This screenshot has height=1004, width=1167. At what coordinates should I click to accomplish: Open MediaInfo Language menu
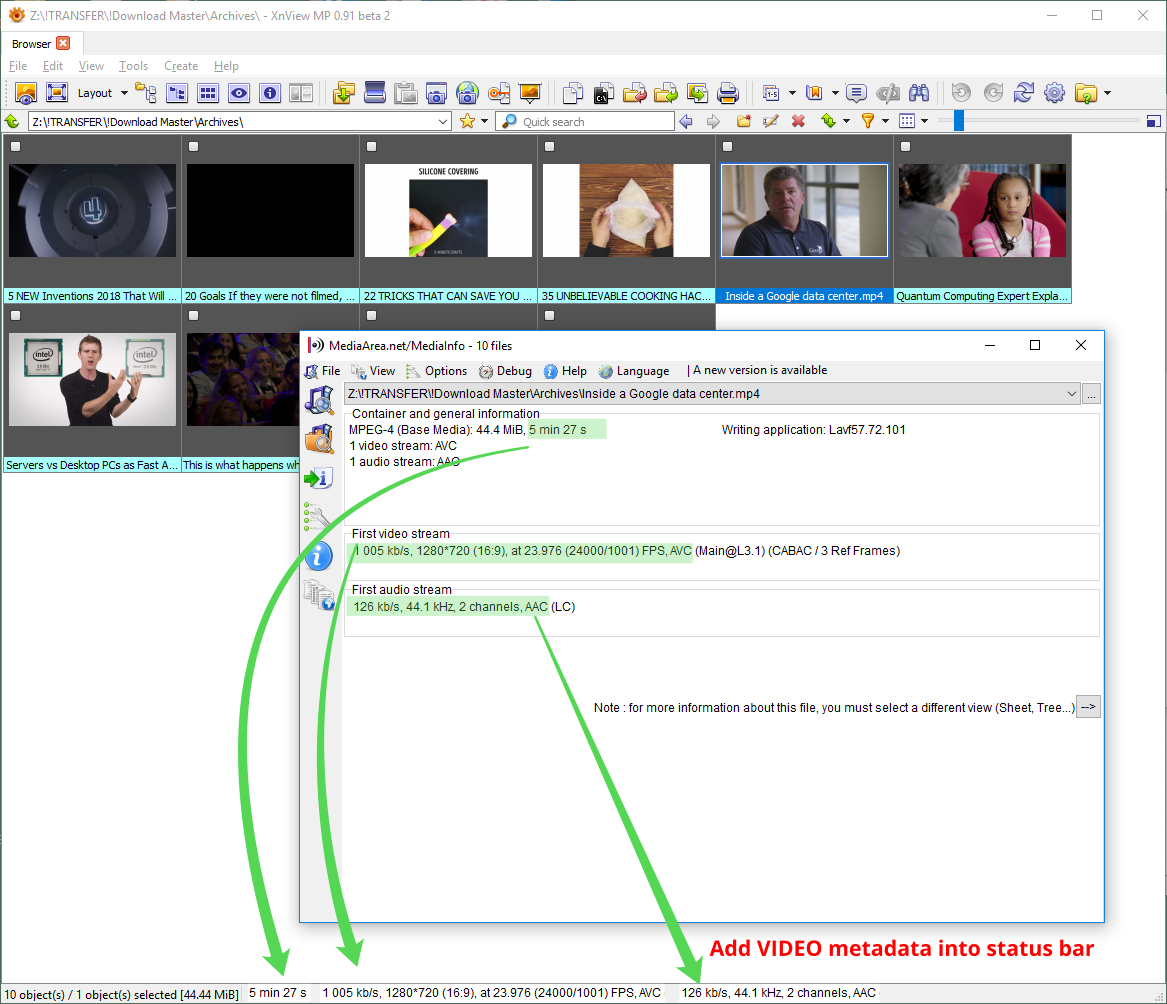634,371
